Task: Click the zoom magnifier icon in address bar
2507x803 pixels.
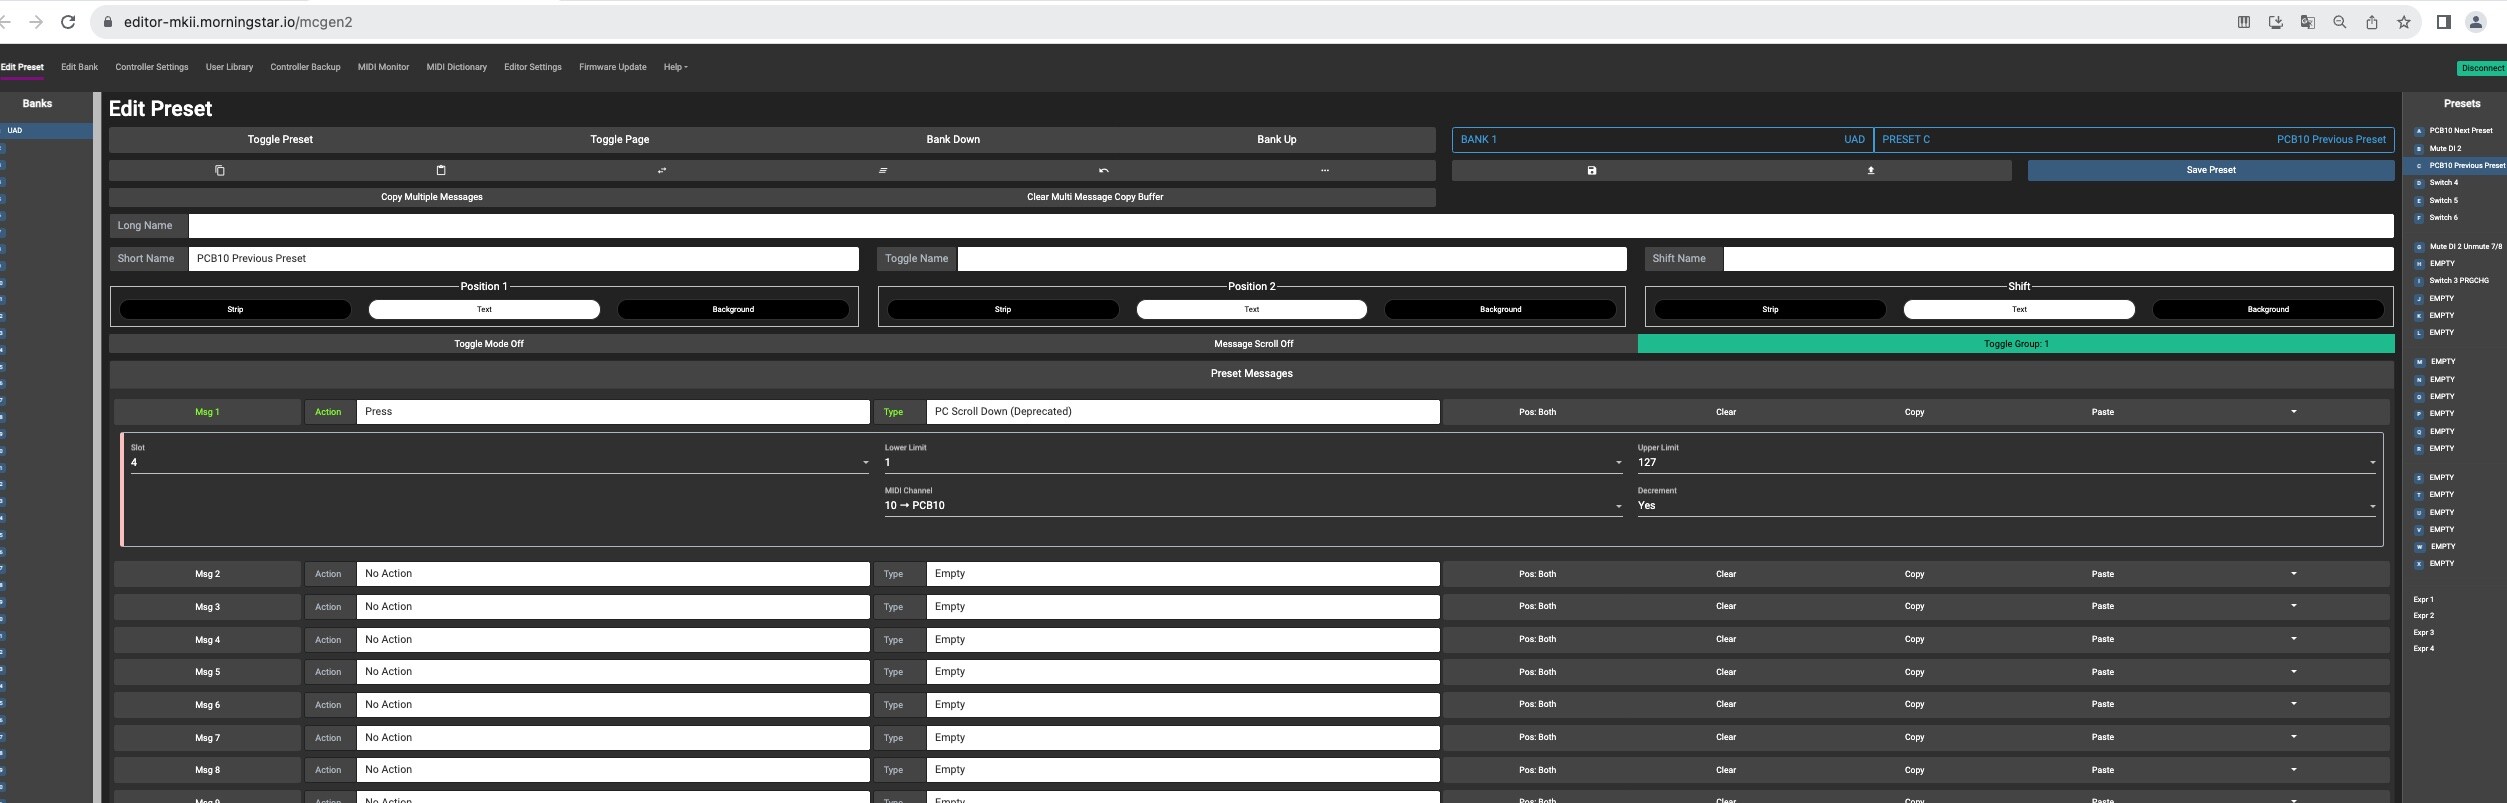Action: (2340, 22)
